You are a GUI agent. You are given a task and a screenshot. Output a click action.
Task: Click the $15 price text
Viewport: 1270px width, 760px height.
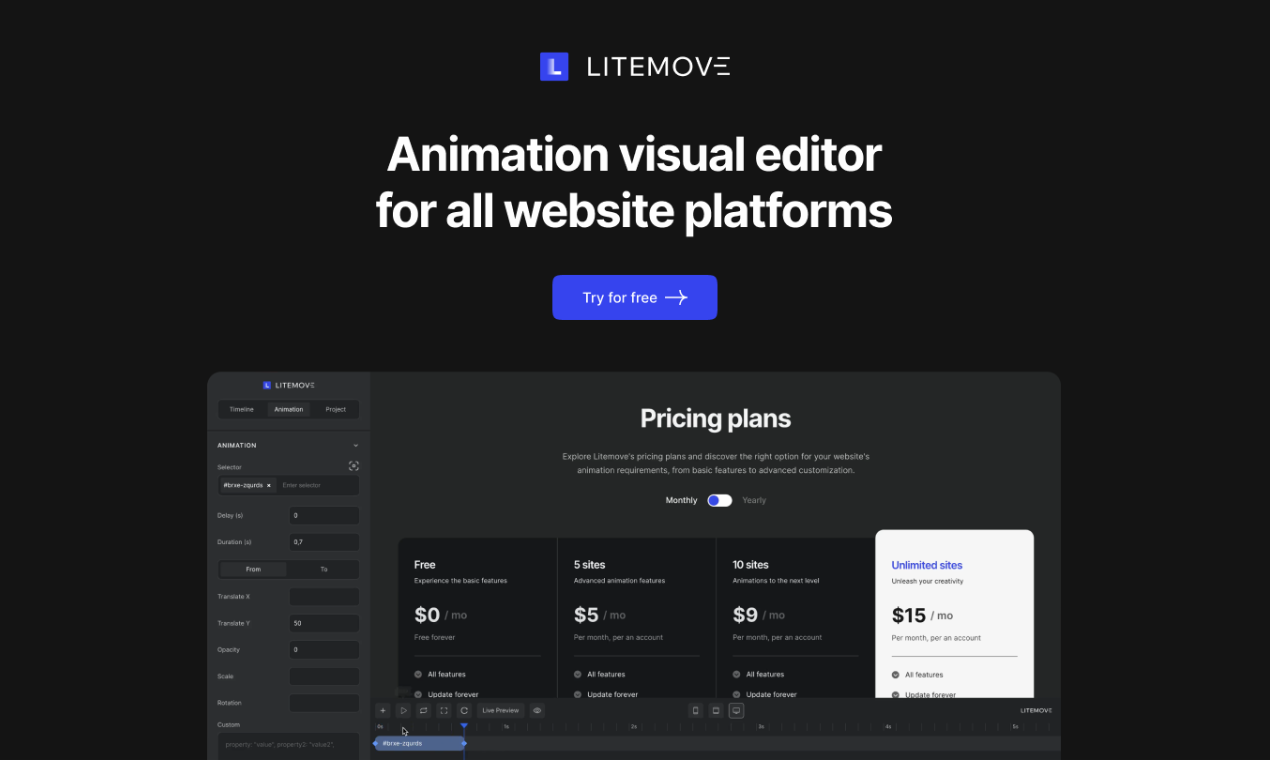pyautogui.click(x=909, y=615)
